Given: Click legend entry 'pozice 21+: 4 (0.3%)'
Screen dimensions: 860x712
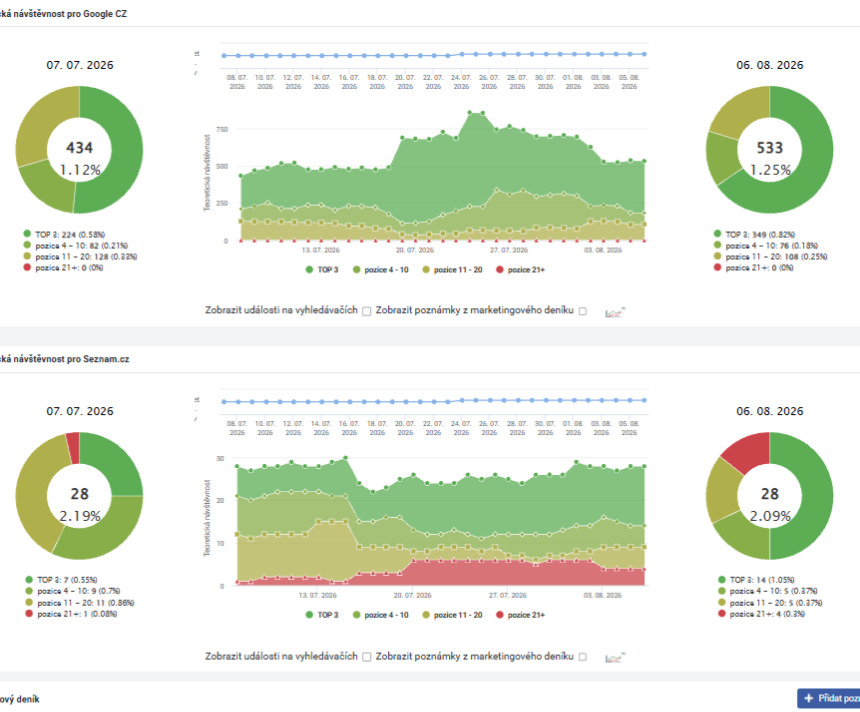Looking at the screenshot, I should (x=761, y=614).
